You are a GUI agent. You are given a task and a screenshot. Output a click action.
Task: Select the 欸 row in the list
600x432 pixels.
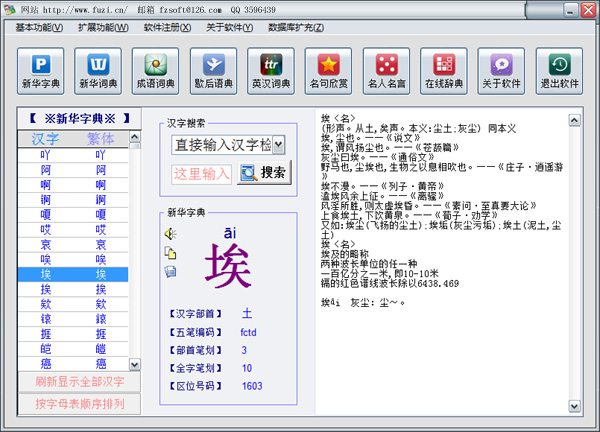tap(73, 304)
